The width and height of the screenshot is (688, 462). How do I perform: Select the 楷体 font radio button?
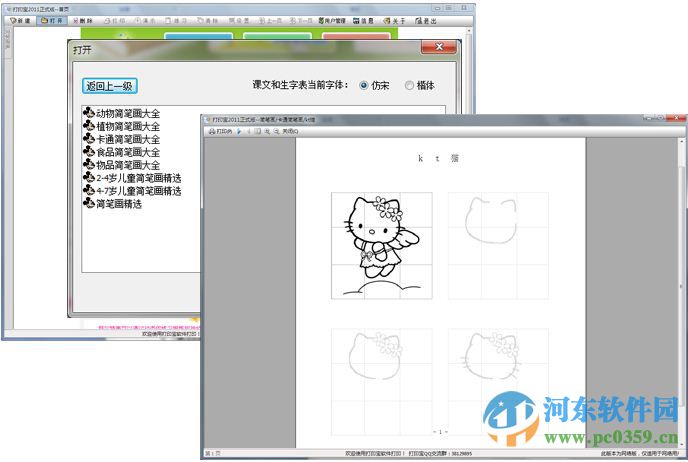409,86
